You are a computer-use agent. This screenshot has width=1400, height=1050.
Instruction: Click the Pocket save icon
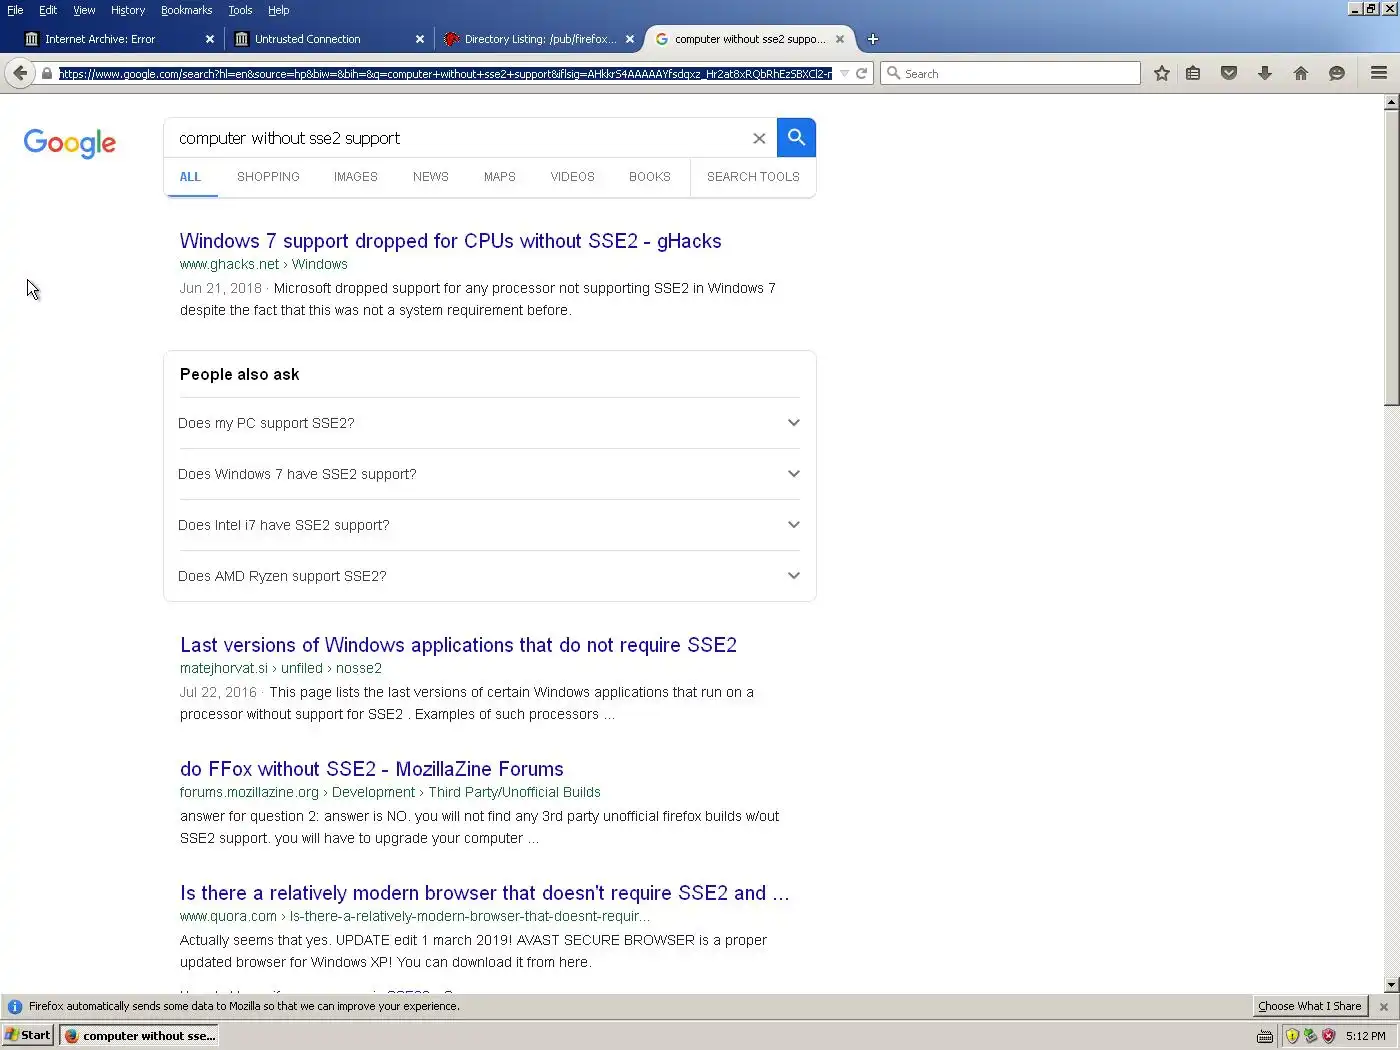coord(1229,73)
